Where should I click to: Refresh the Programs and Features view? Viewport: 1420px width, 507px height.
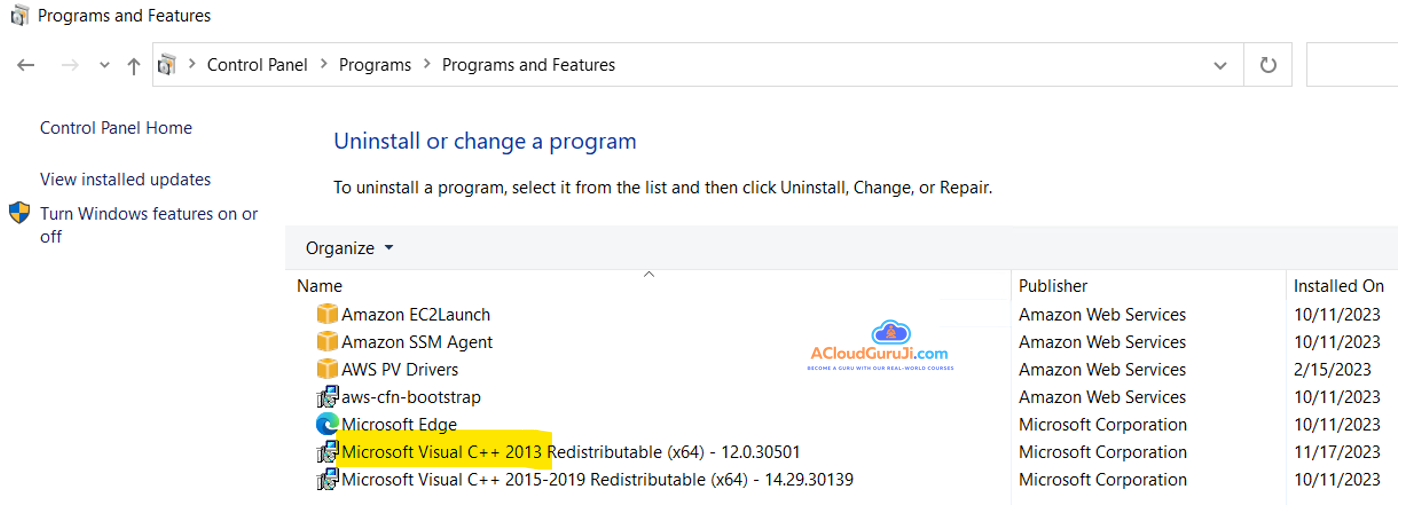click(1268, 65)
